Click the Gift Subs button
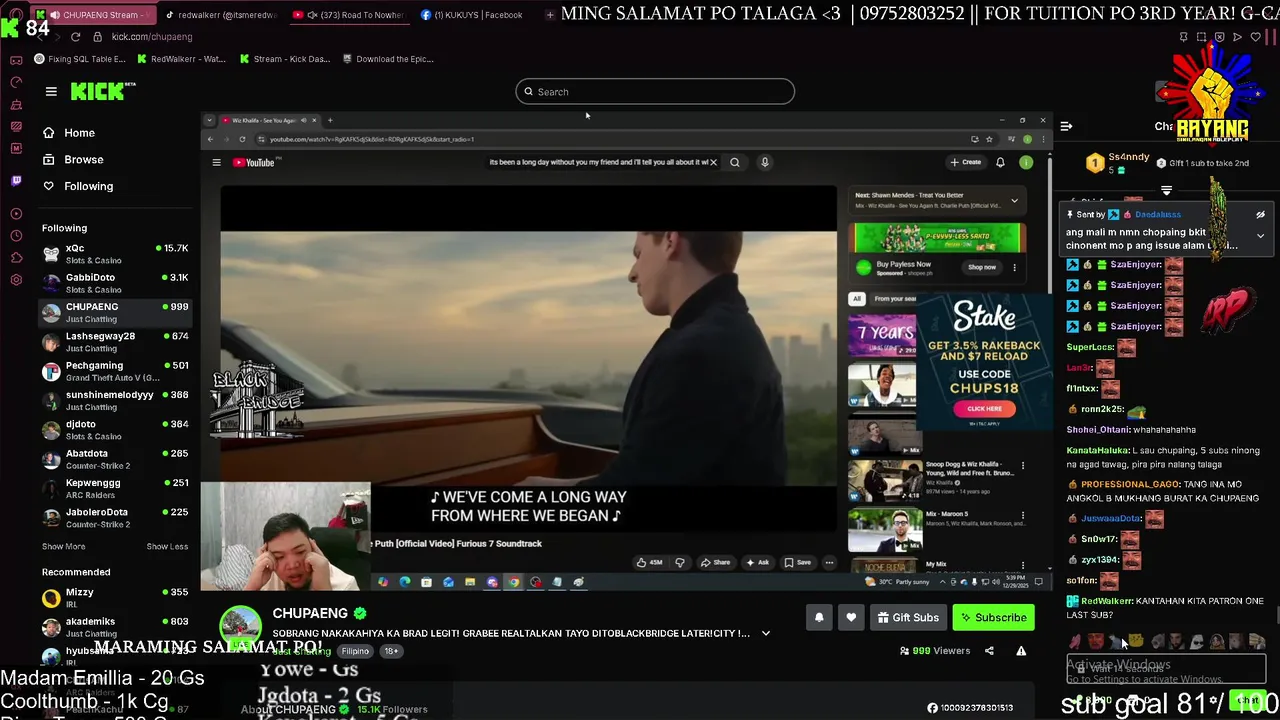Viewport: 1280px width, 720px height. 908,618
